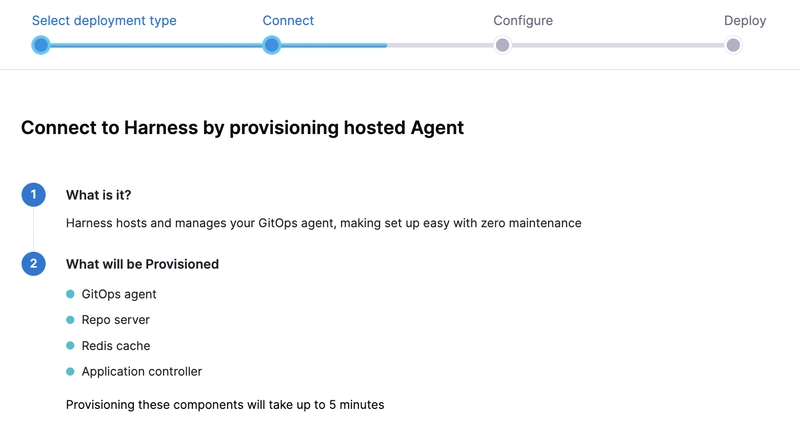Click the numbered step 1 badge

coord(34,195)
